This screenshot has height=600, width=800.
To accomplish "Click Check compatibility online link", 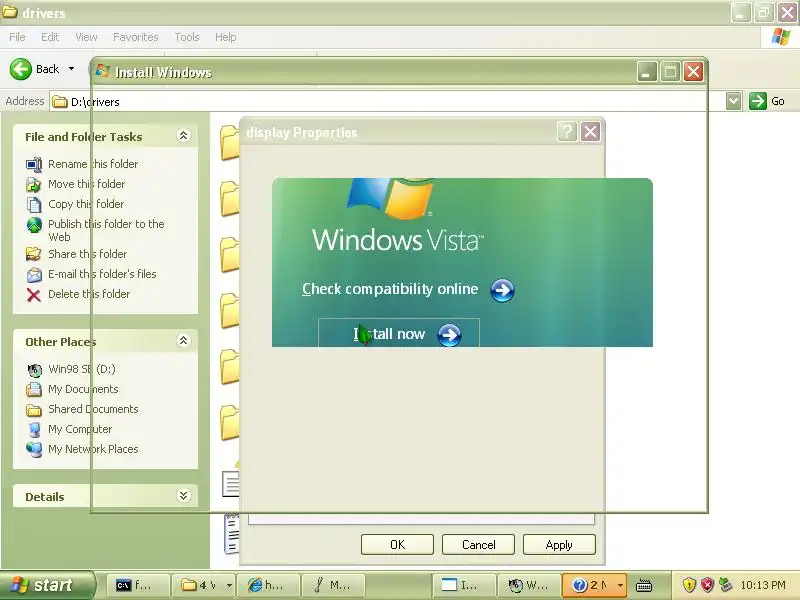I will coord(390,289).
